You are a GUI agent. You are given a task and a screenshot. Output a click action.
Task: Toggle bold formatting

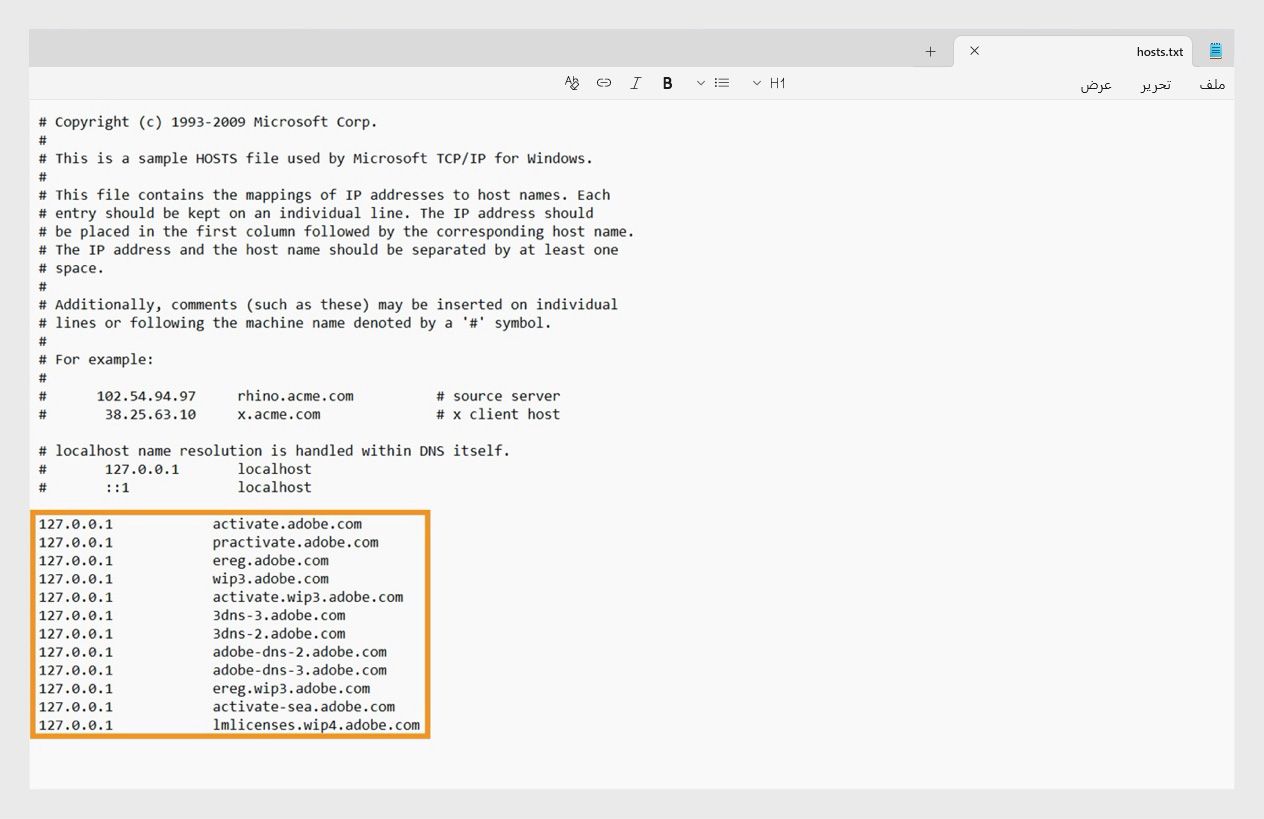click(x=667, y=83)
